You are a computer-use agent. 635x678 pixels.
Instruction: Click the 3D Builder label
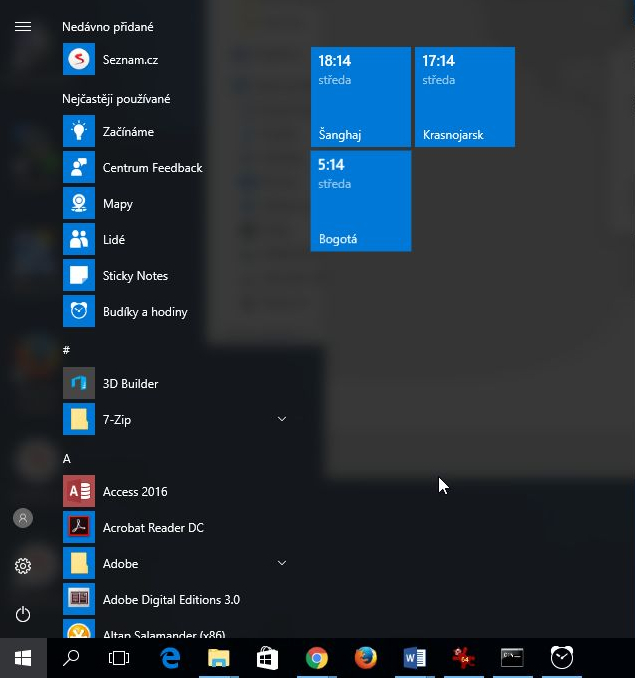point(130,384)
